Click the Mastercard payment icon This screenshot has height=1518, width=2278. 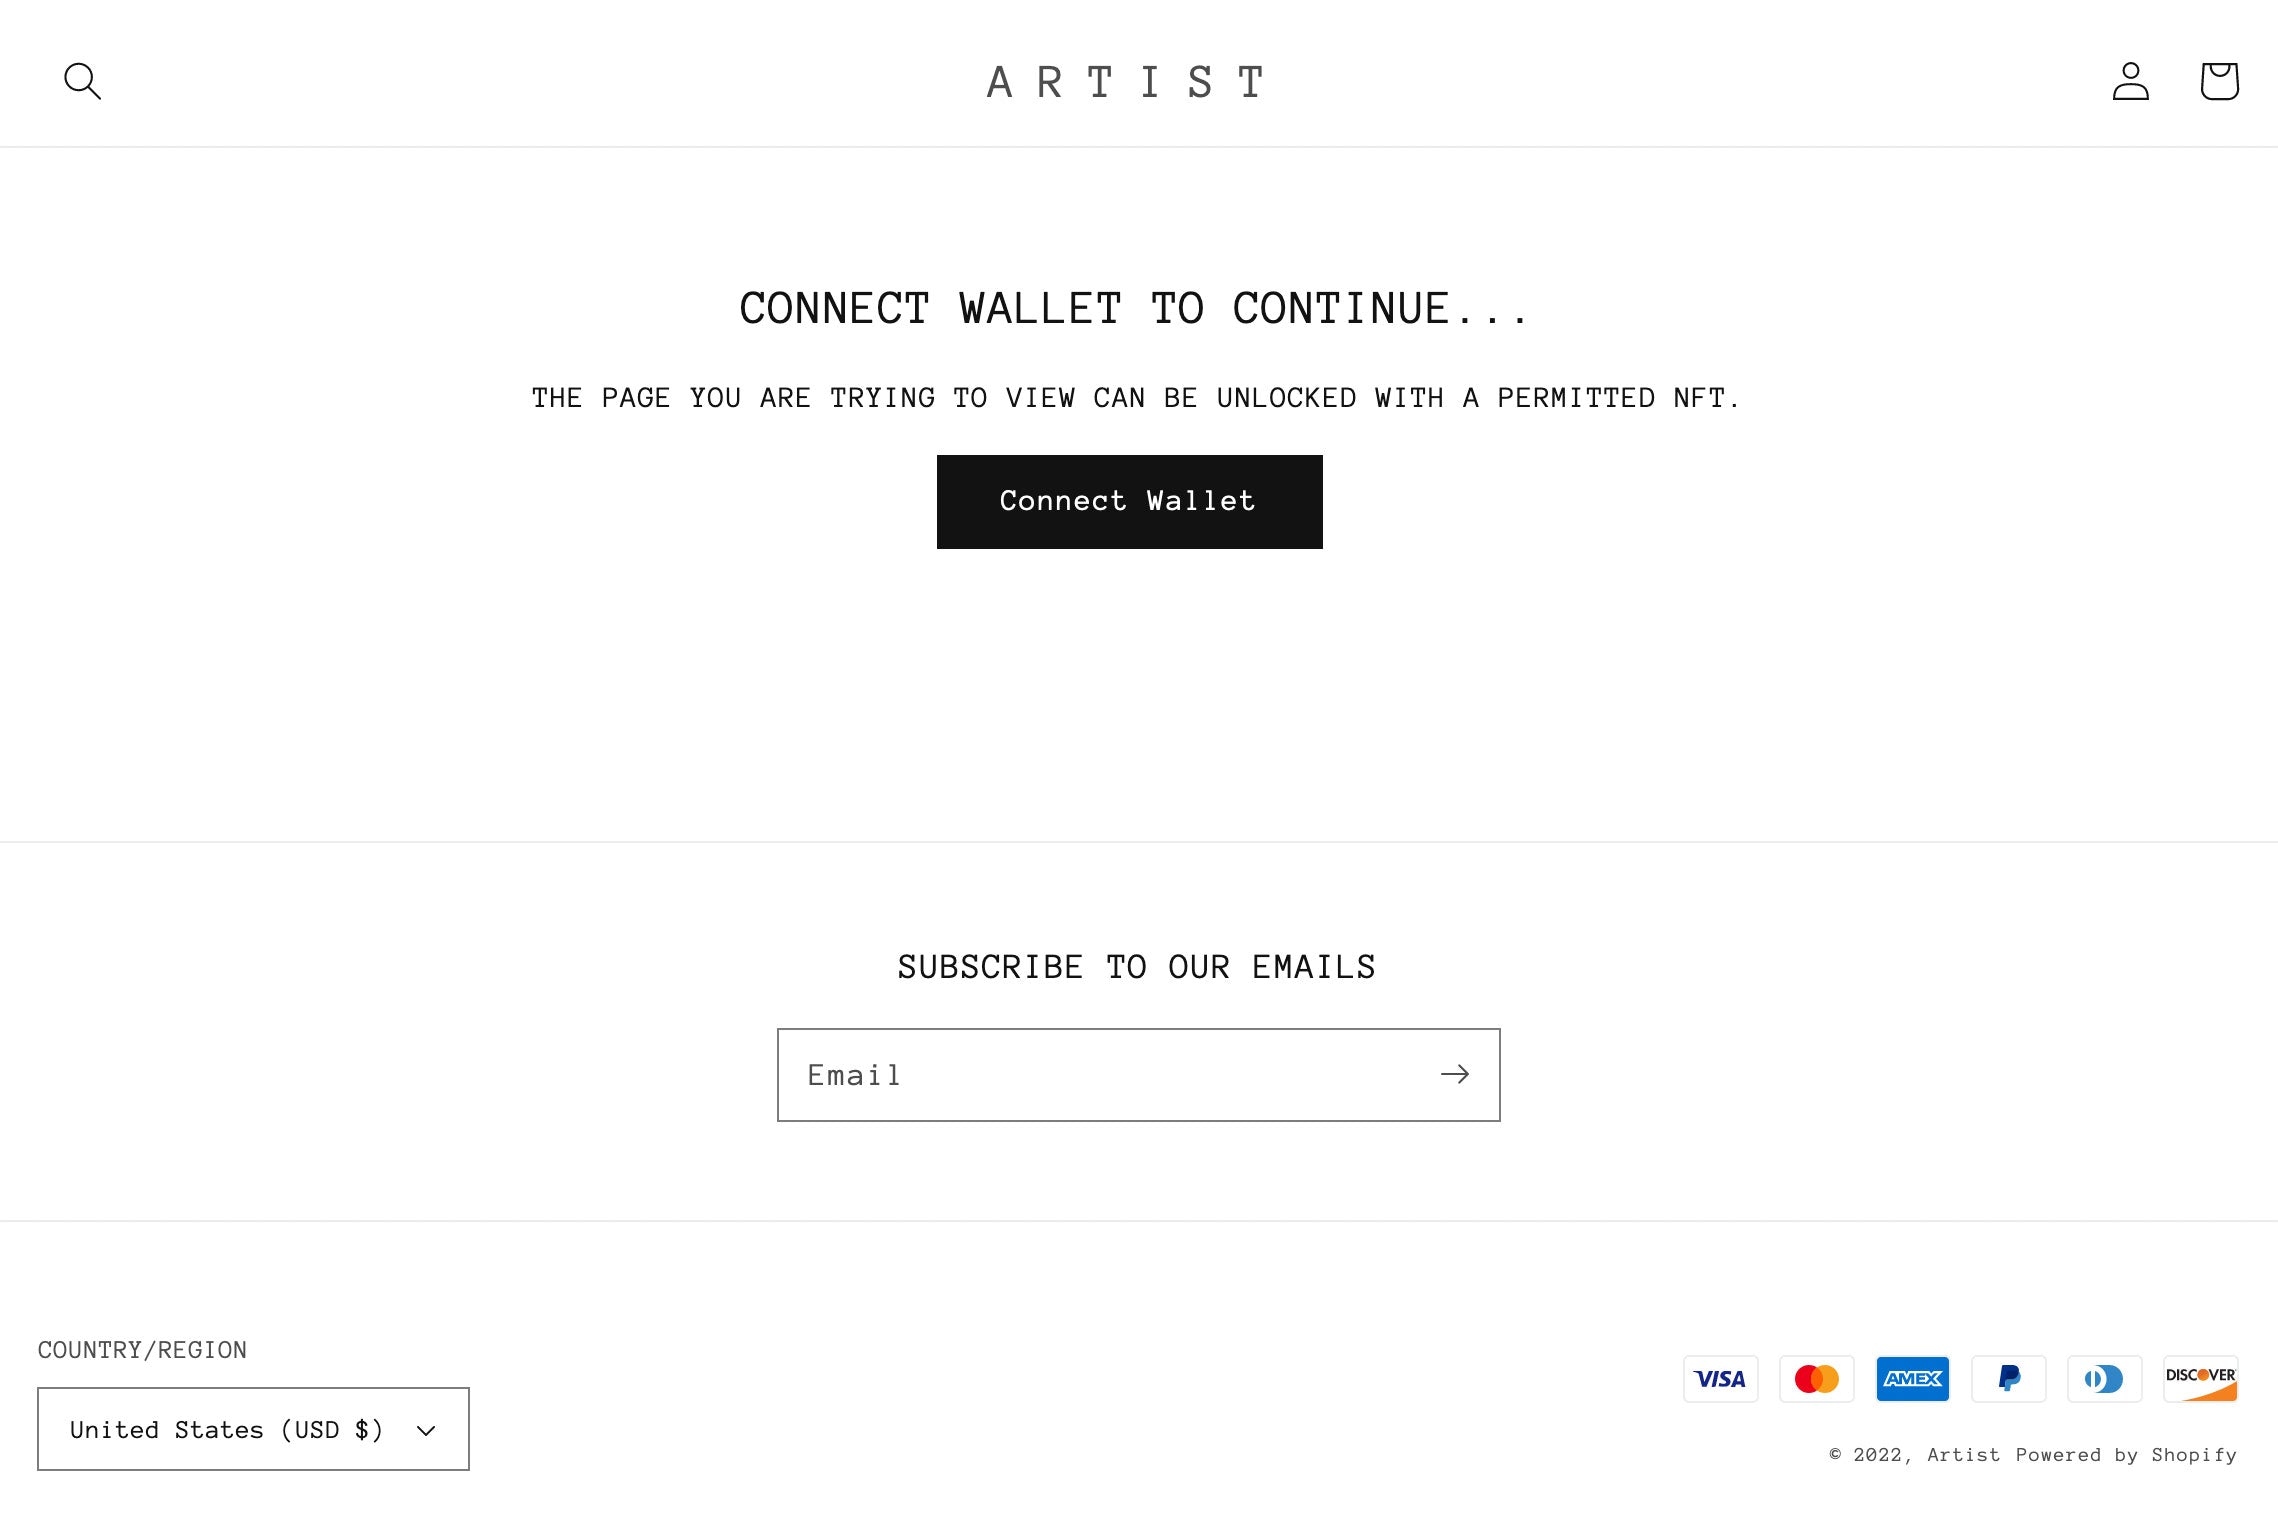(1816, 1379)
